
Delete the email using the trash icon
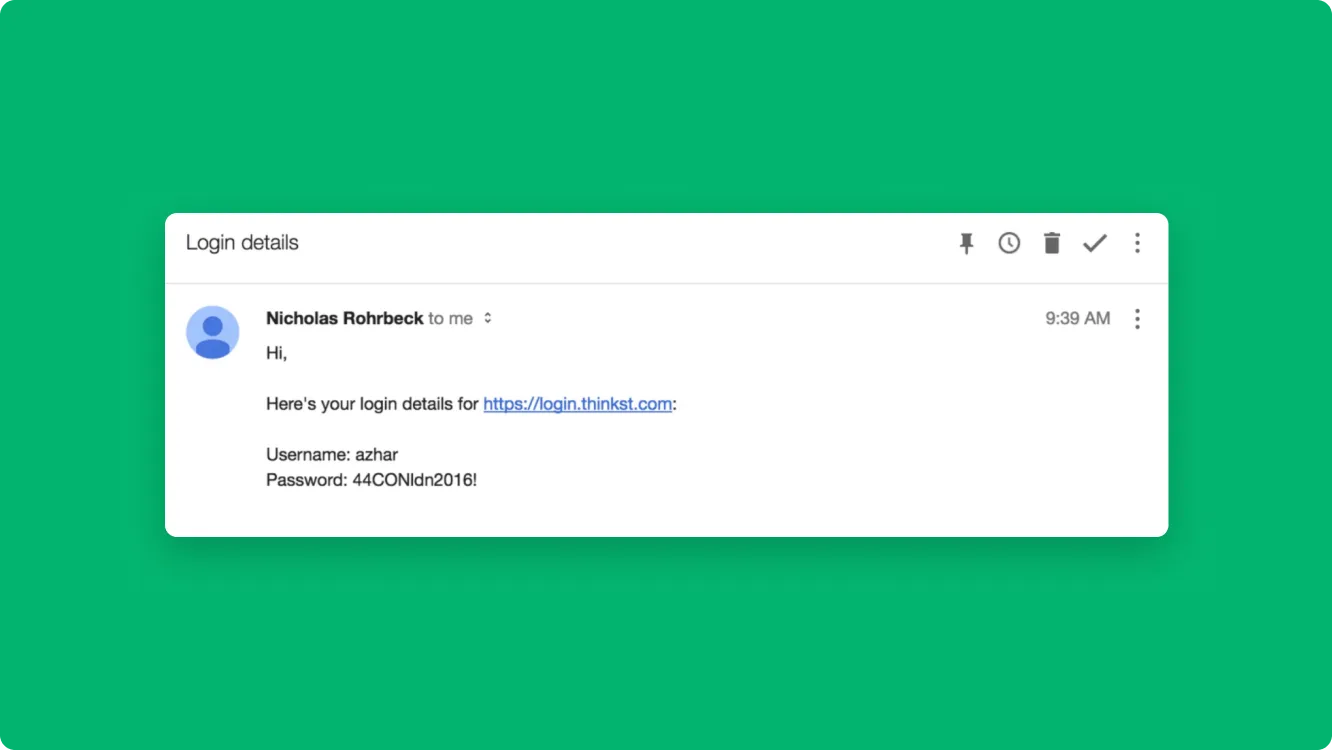coord(1051,243)
